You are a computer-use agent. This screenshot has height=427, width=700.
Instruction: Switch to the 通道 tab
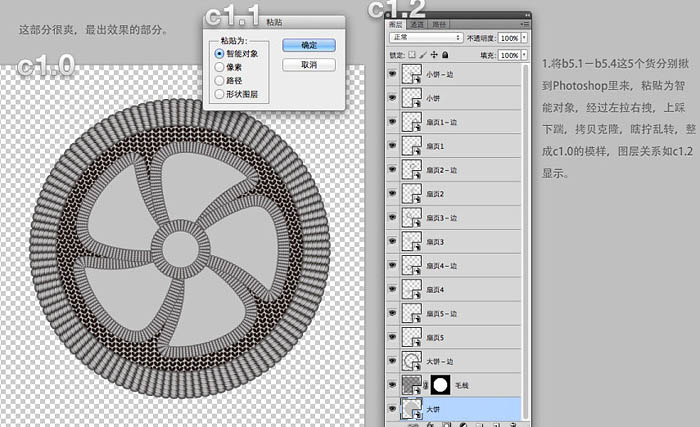[417, 24]
